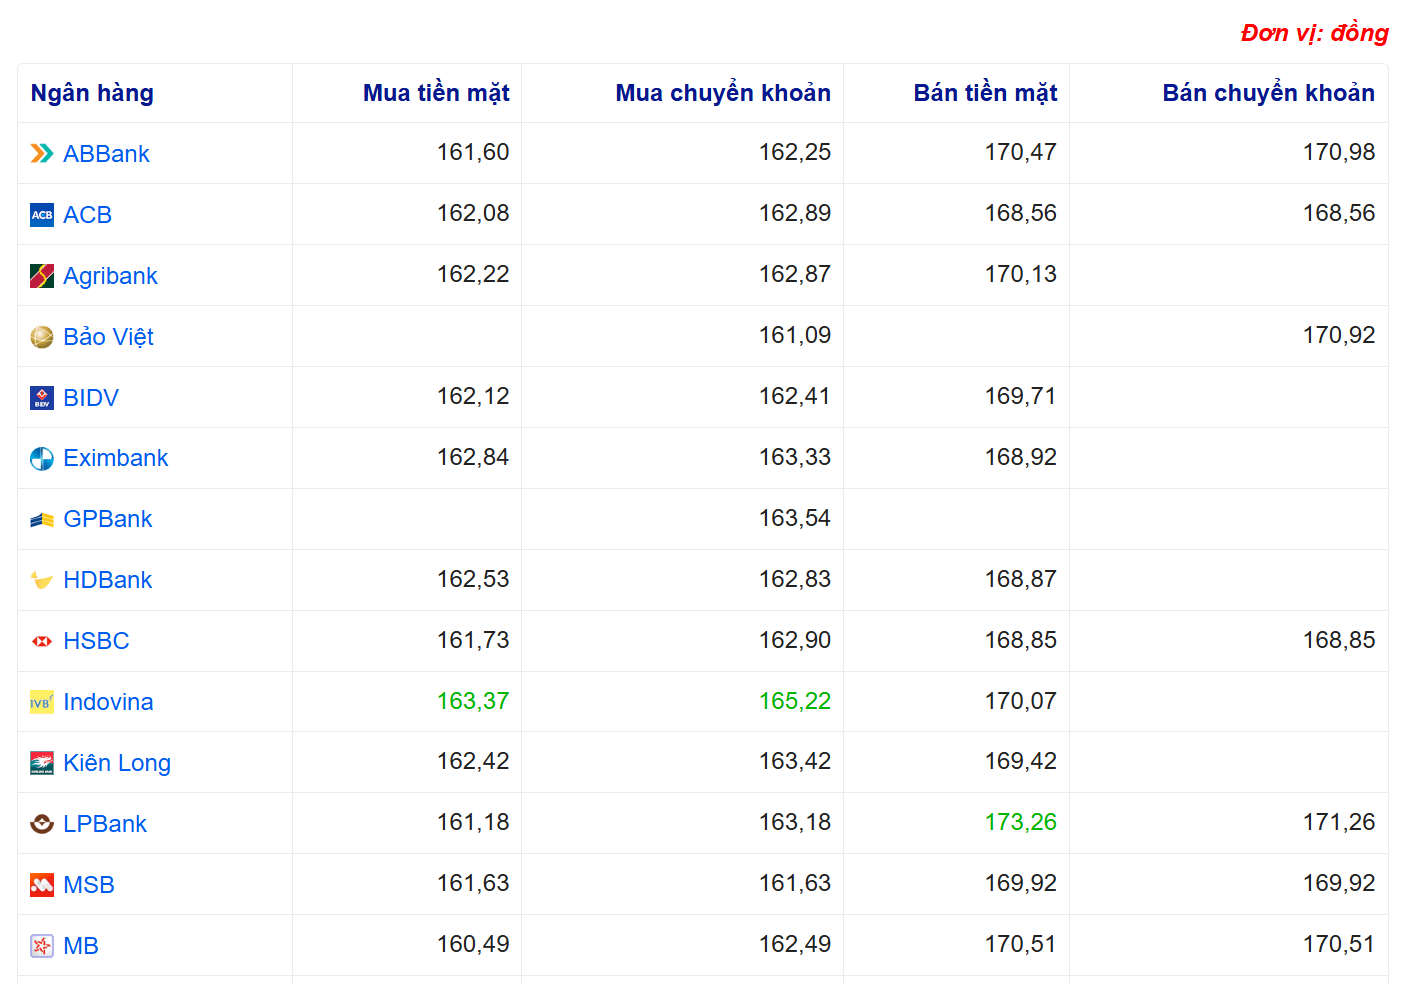
Task: Click the BIDV logo icon
Action: click(42, 398)
